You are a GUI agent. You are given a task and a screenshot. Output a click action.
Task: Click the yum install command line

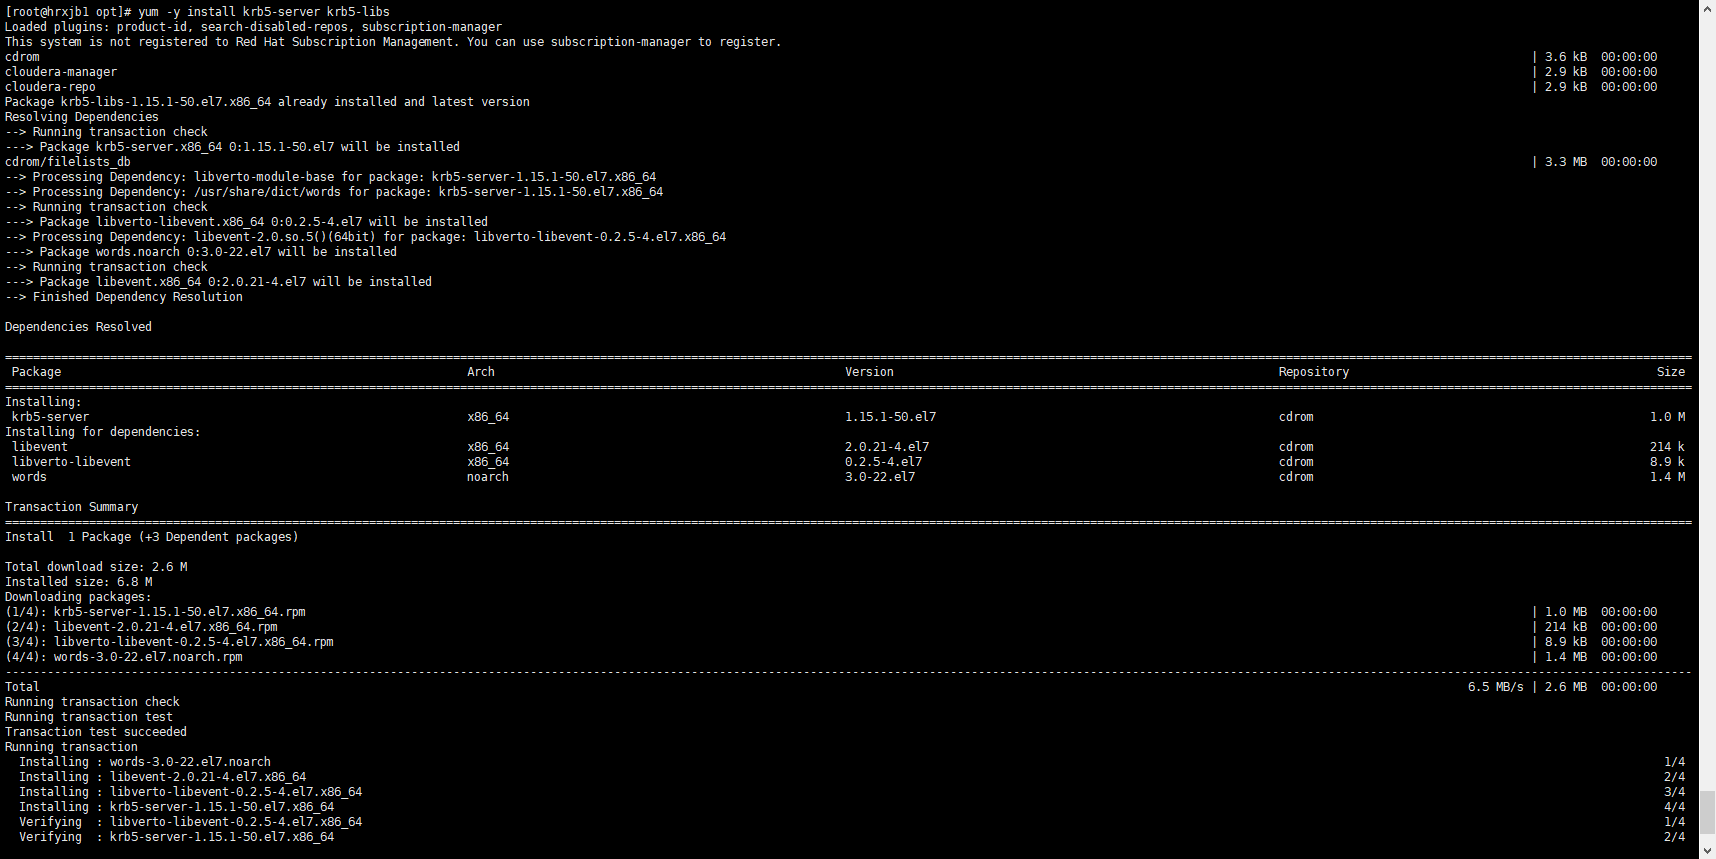pos(198,12)
